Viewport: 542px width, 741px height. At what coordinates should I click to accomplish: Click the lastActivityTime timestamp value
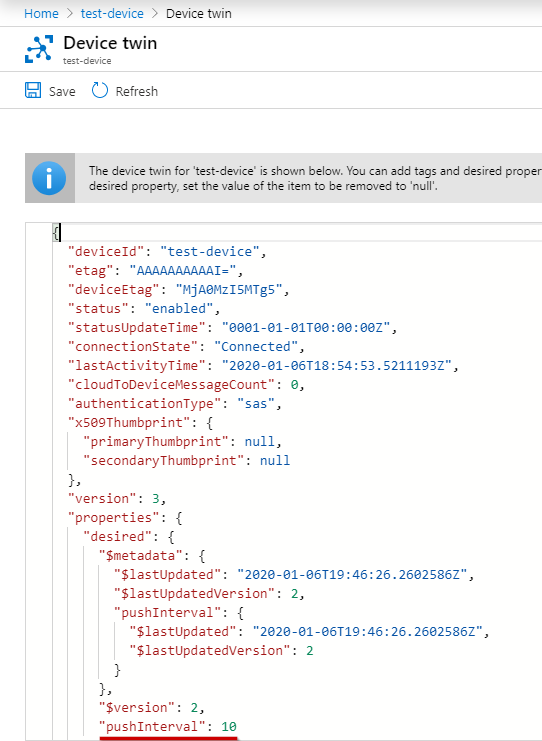[x=336, y=365]
